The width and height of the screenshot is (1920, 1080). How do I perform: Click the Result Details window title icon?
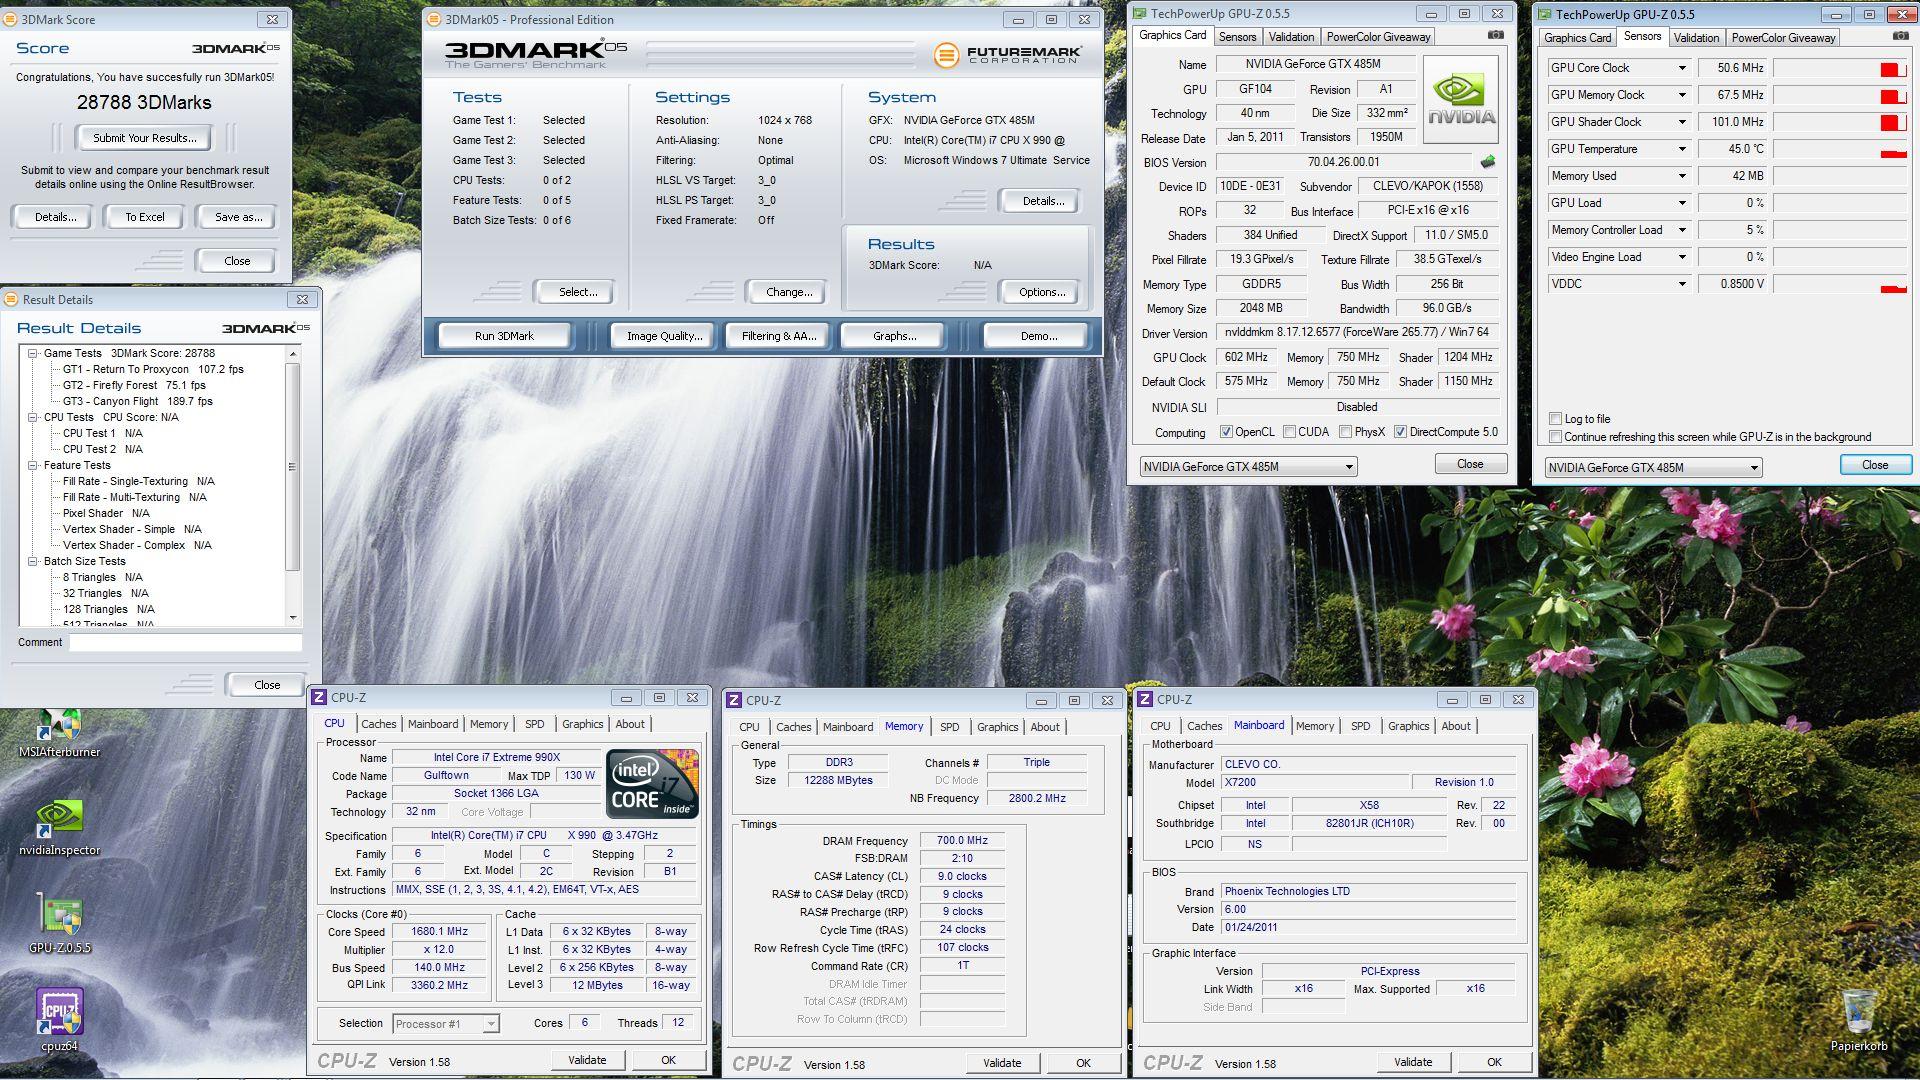11,299
